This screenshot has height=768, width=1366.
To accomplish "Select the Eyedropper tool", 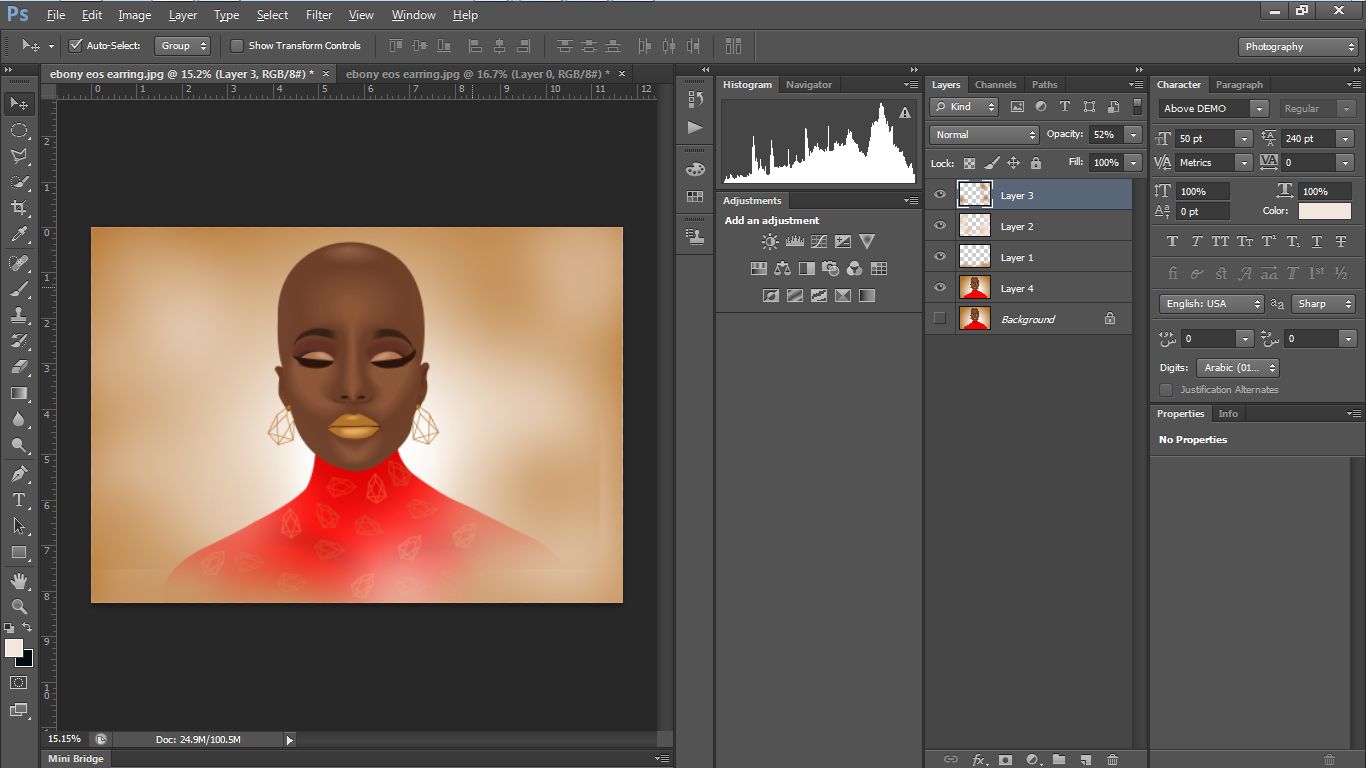I will click(19, 235).
